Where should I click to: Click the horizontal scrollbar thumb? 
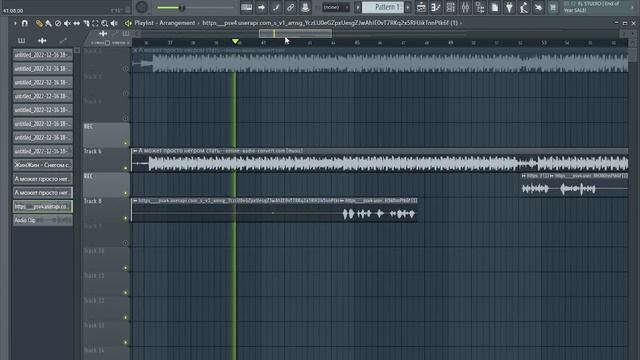295,33
